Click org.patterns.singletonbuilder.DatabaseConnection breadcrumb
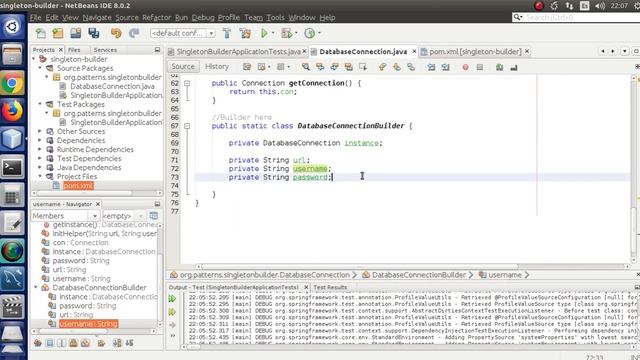Image resolution: width=640 pixels, height=360 pixels. [x=264, y=275]
